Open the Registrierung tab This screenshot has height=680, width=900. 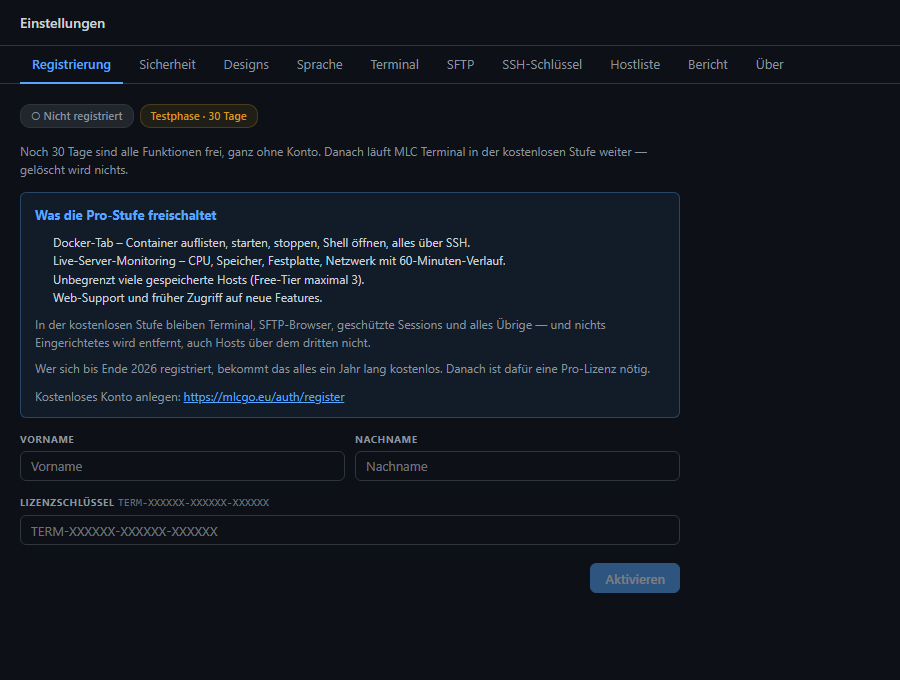71,65
